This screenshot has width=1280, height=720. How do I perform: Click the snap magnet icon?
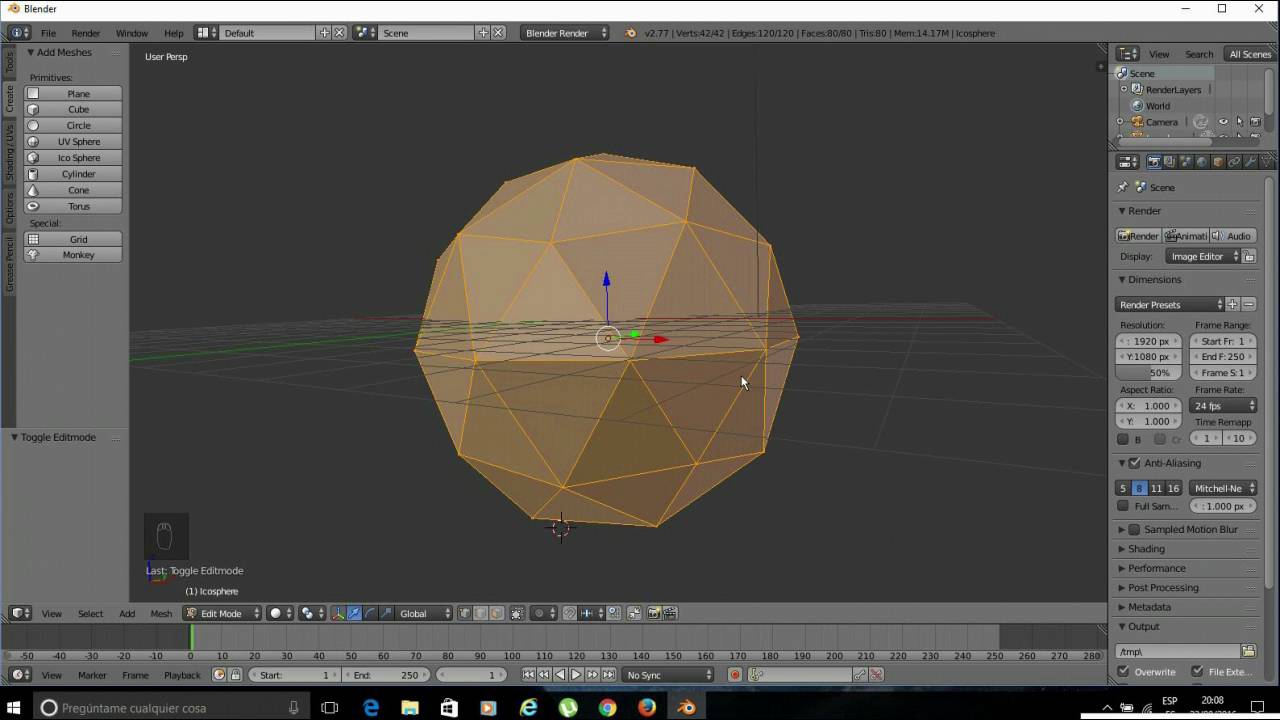tap(569, 613)
